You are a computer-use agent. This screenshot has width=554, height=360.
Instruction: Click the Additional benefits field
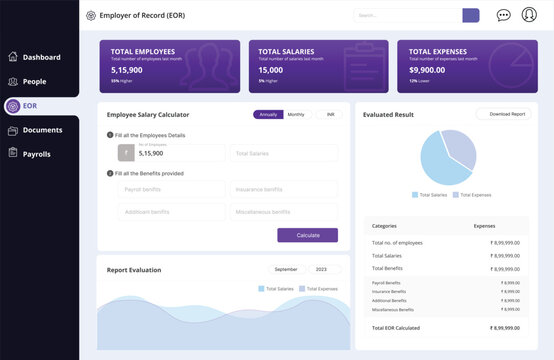171,212
